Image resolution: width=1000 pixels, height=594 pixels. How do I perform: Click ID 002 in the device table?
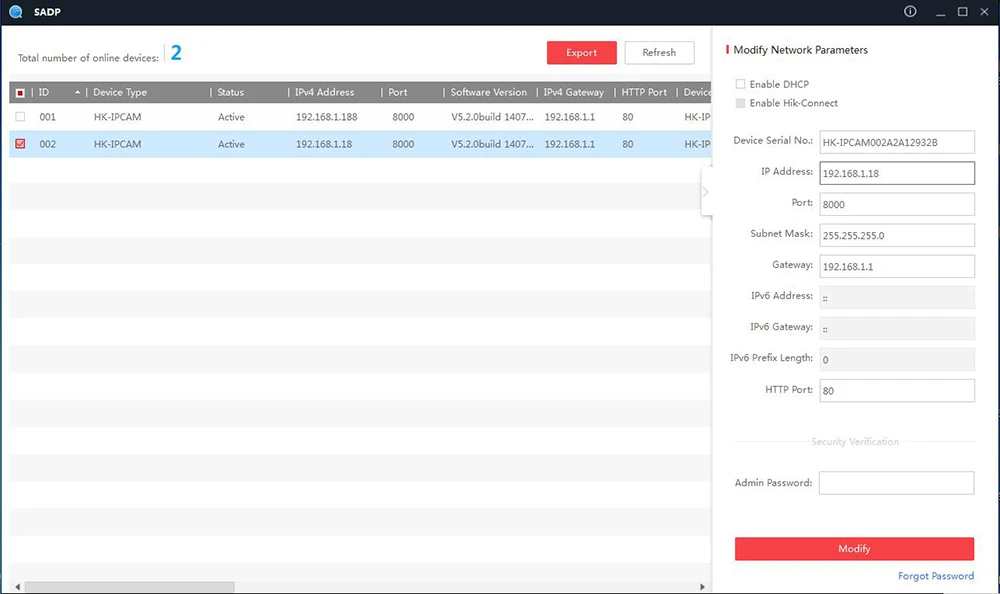point(47,144)
